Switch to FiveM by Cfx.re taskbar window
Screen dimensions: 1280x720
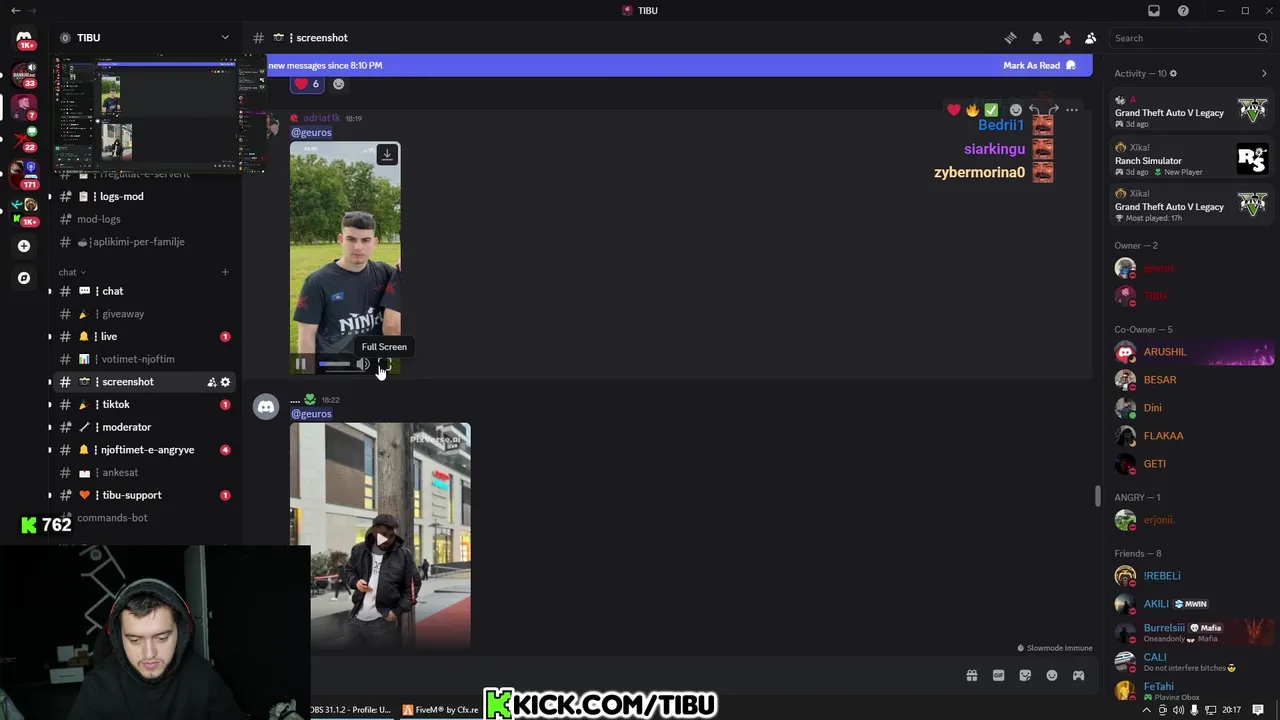pos(441,710)
